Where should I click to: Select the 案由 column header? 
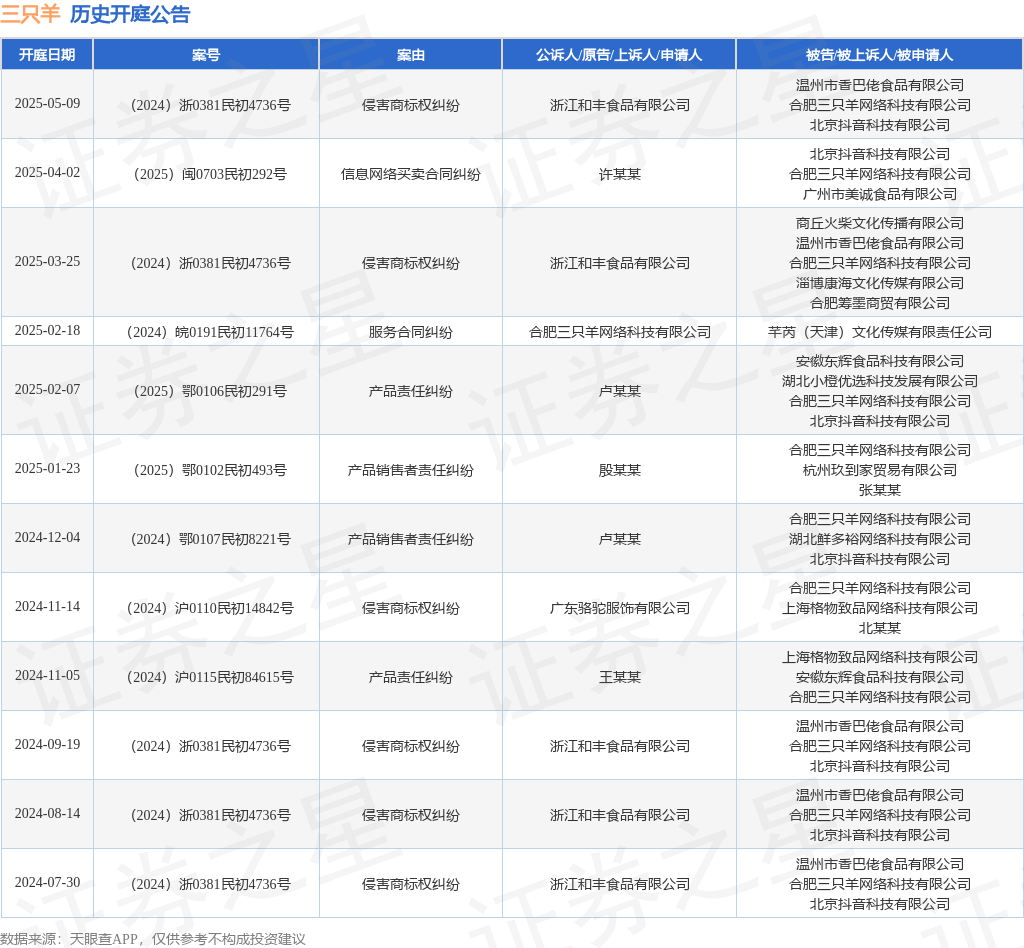pyautogui.click(x=411, y=55)
